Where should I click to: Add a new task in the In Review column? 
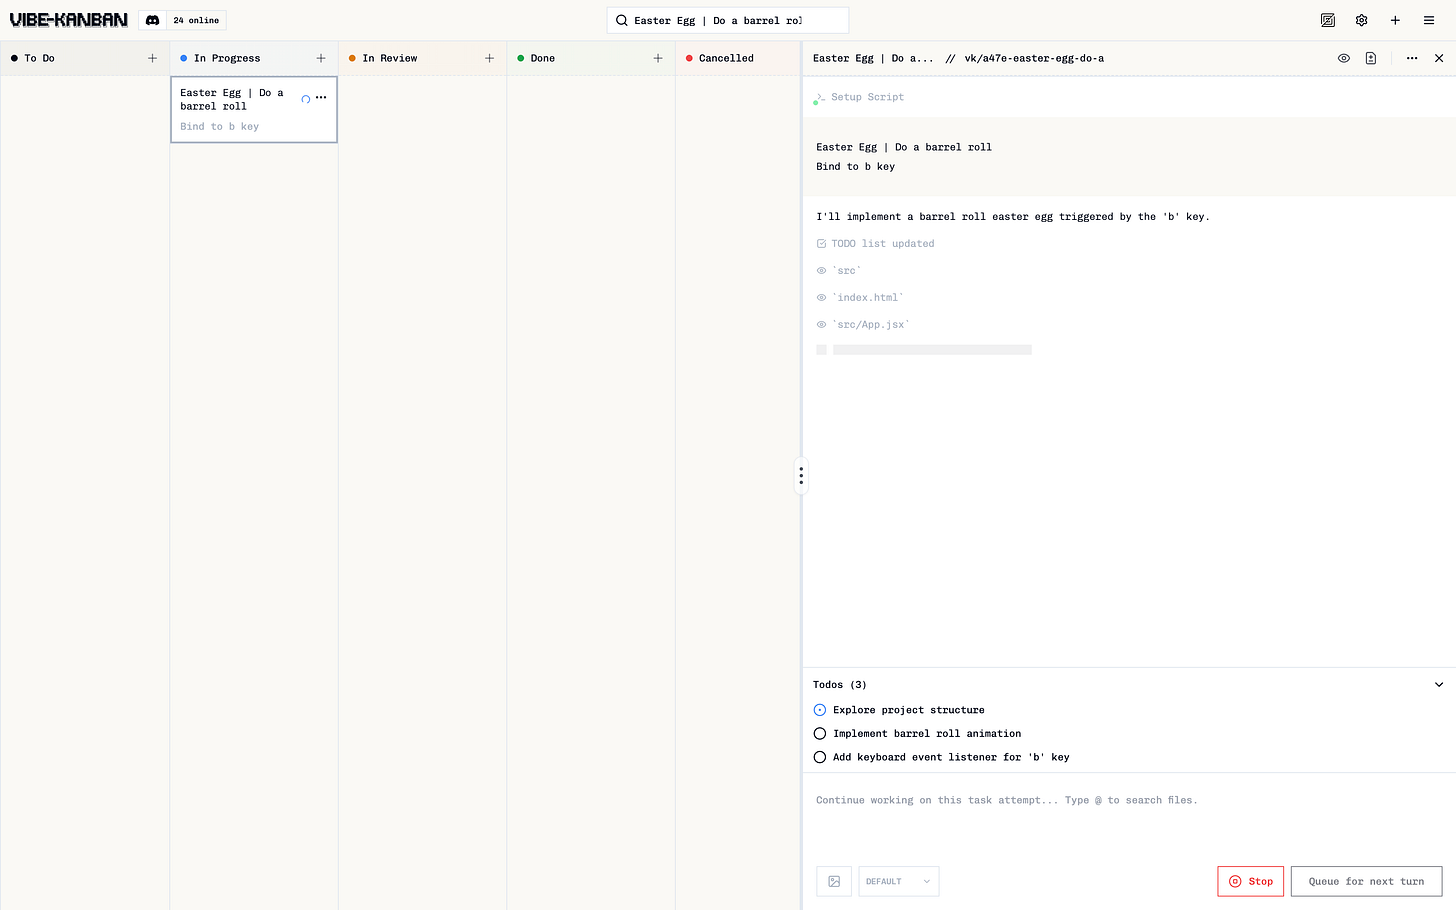[489, 58]
